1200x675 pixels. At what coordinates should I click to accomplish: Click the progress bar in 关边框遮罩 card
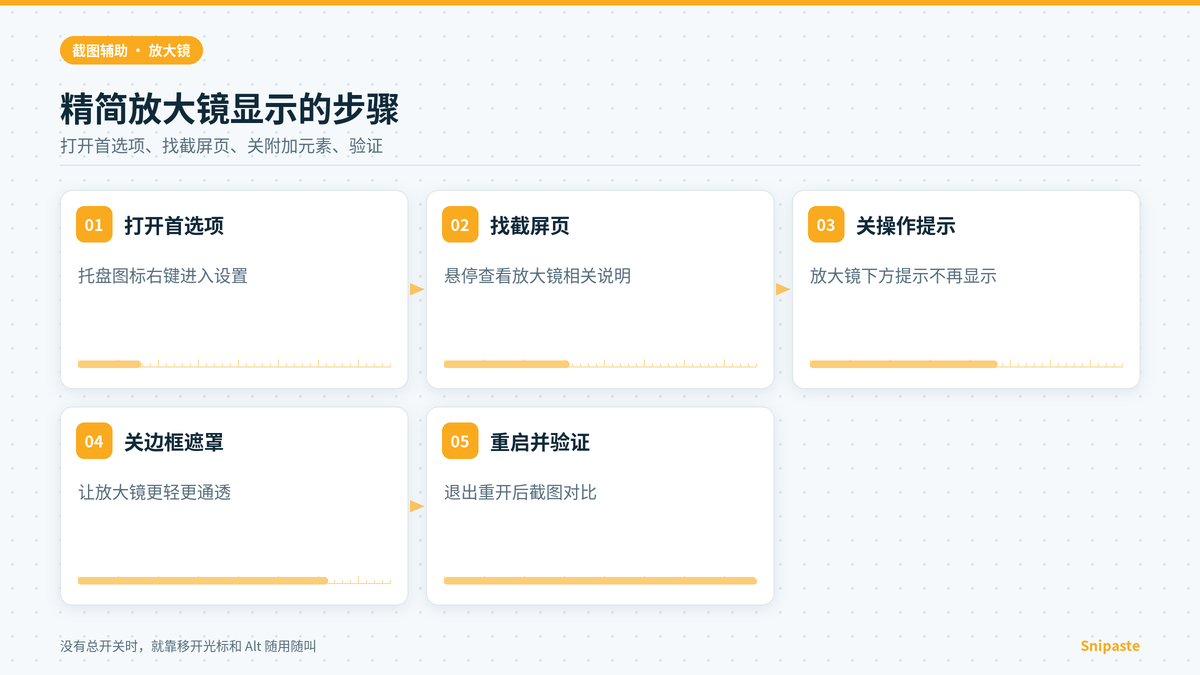pos(234,580)
